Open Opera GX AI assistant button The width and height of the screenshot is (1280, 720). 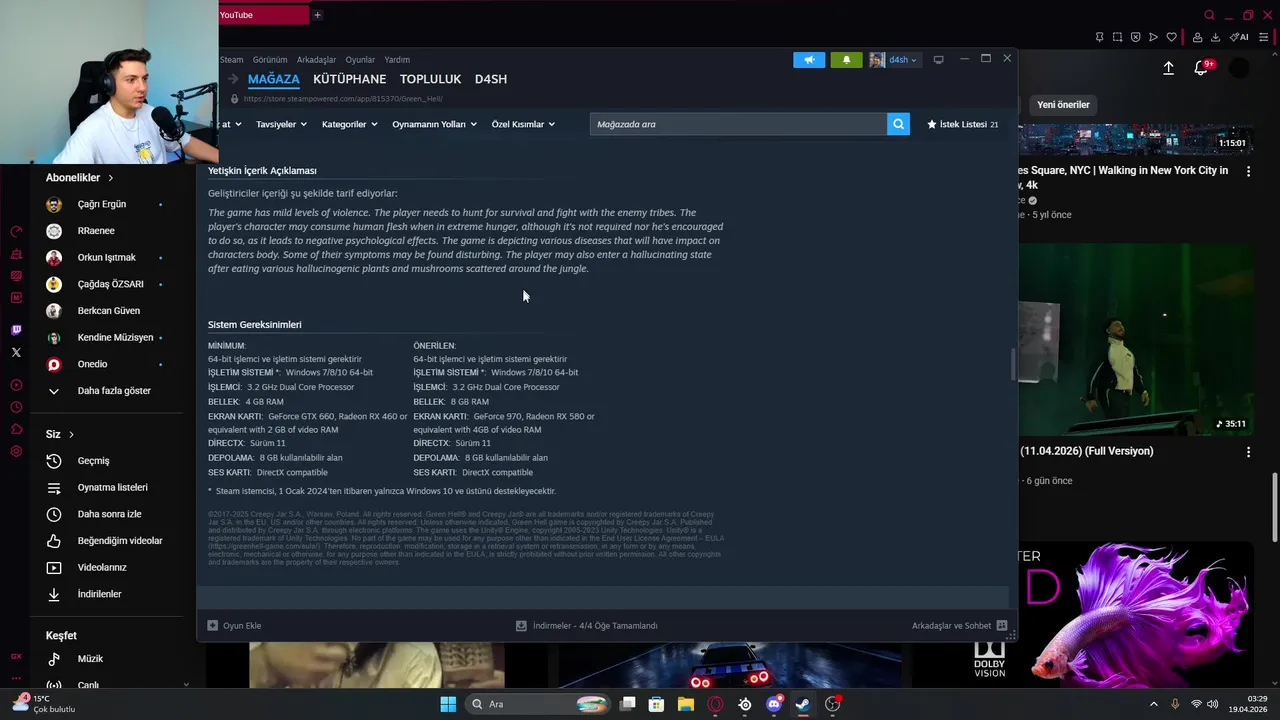1239,37
